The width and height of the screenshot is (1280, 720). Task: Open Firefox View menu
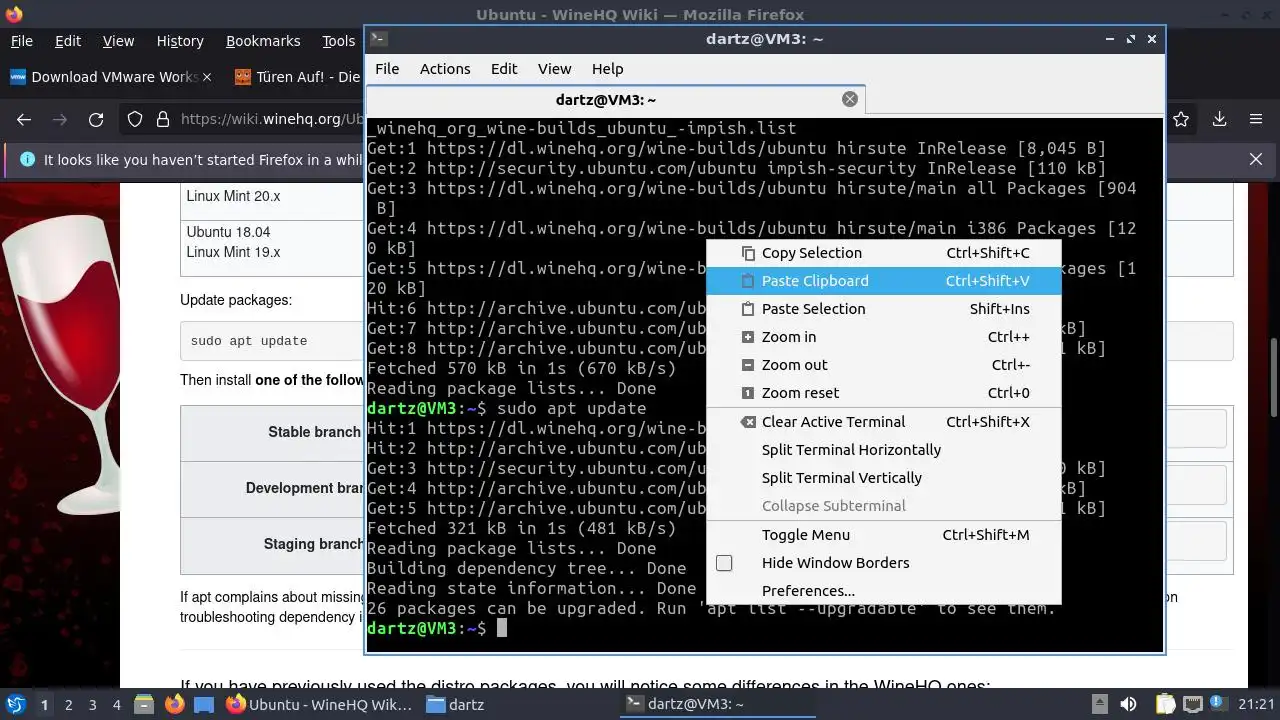pos(118,41)
